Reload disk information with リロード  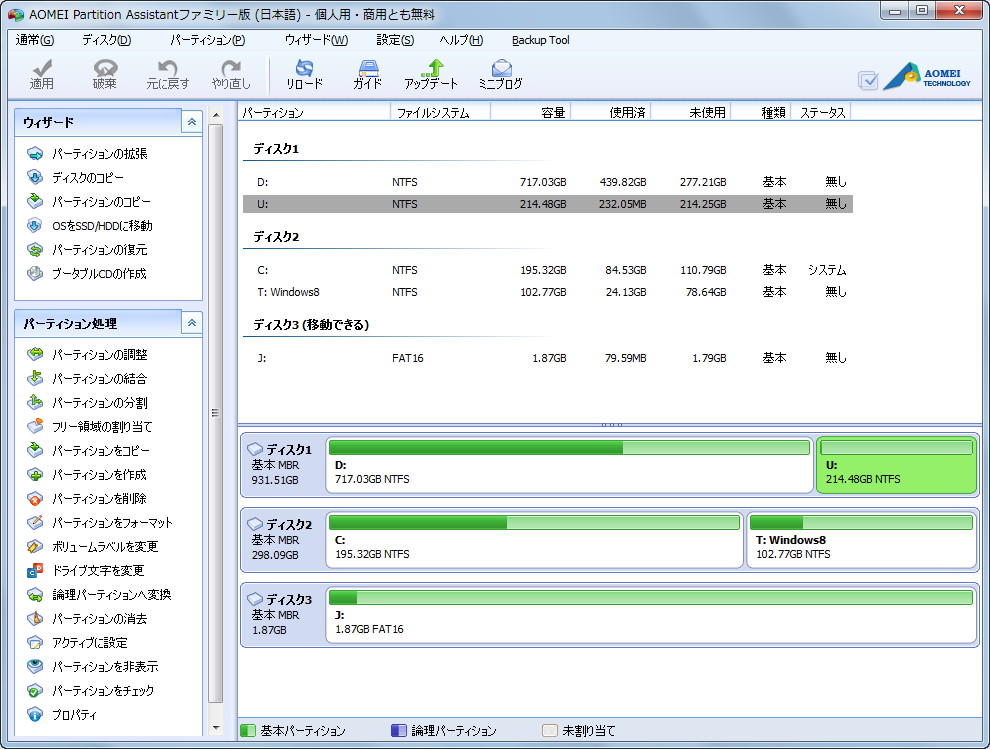click(304, 73)
